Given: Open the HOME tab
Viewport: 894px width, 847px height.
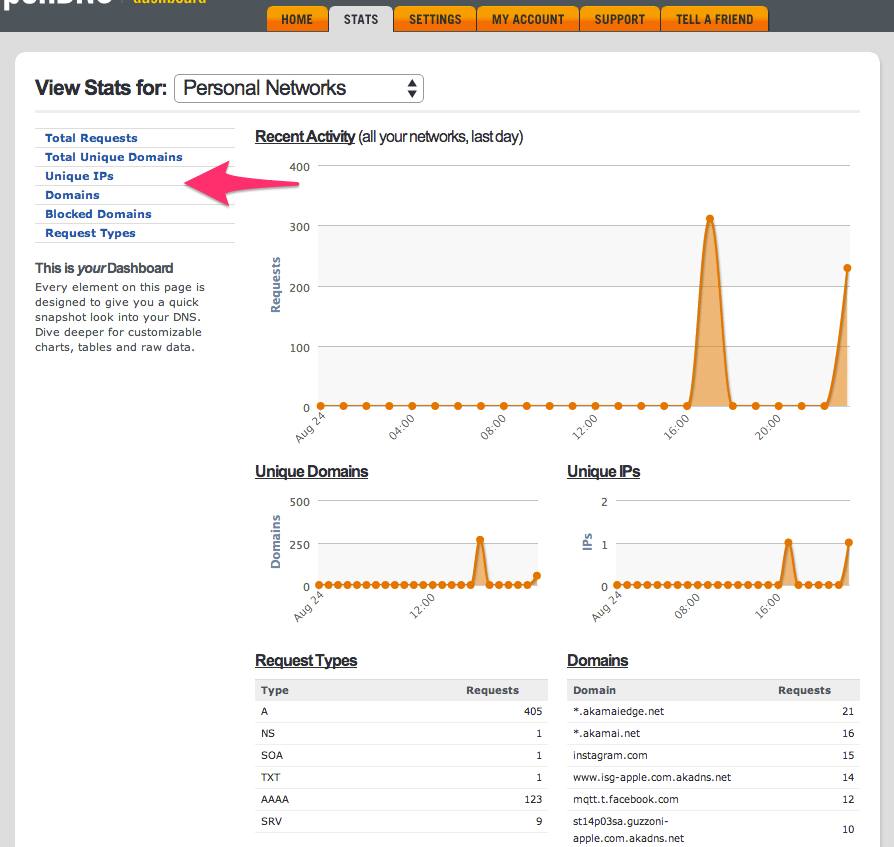Looking at the screenshot, I should pos(296,18).
